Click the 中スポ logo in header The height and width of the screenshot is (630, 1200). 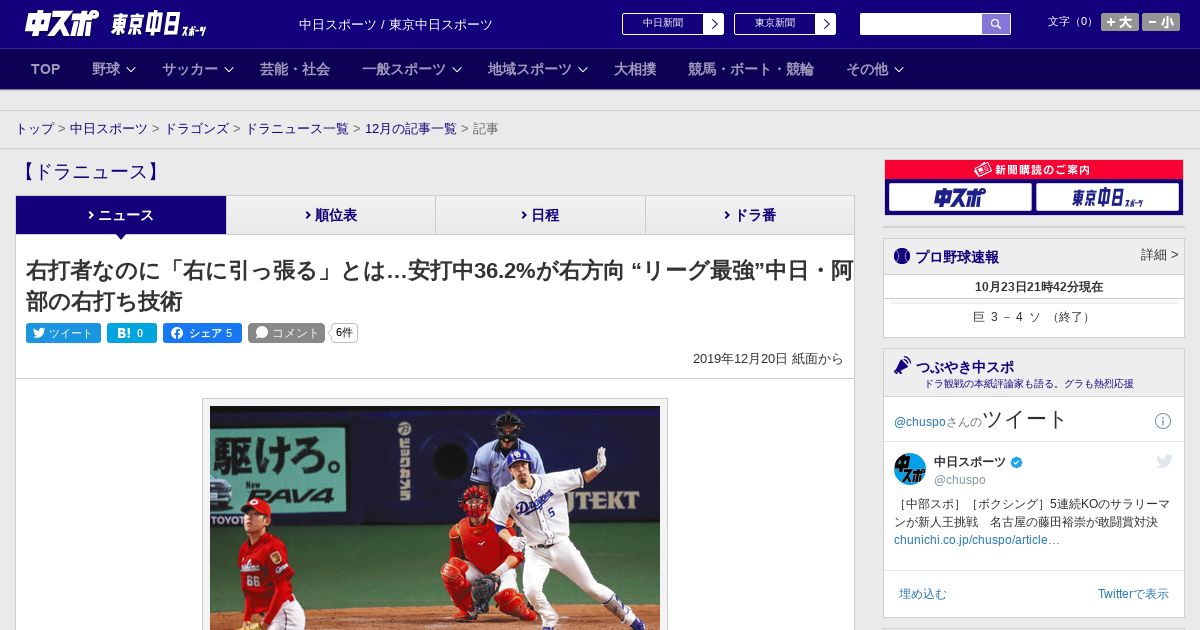click(x=62, y=23)
